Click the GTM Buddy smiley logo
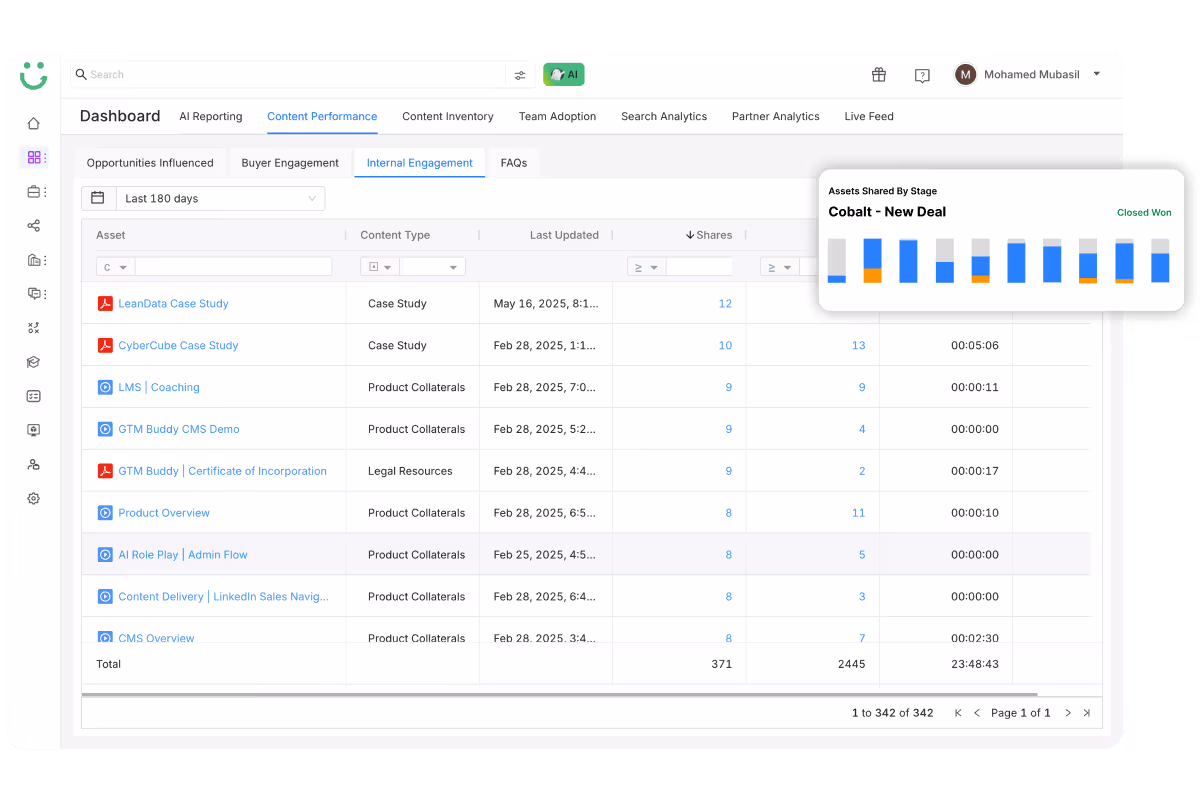 [33, 76]
